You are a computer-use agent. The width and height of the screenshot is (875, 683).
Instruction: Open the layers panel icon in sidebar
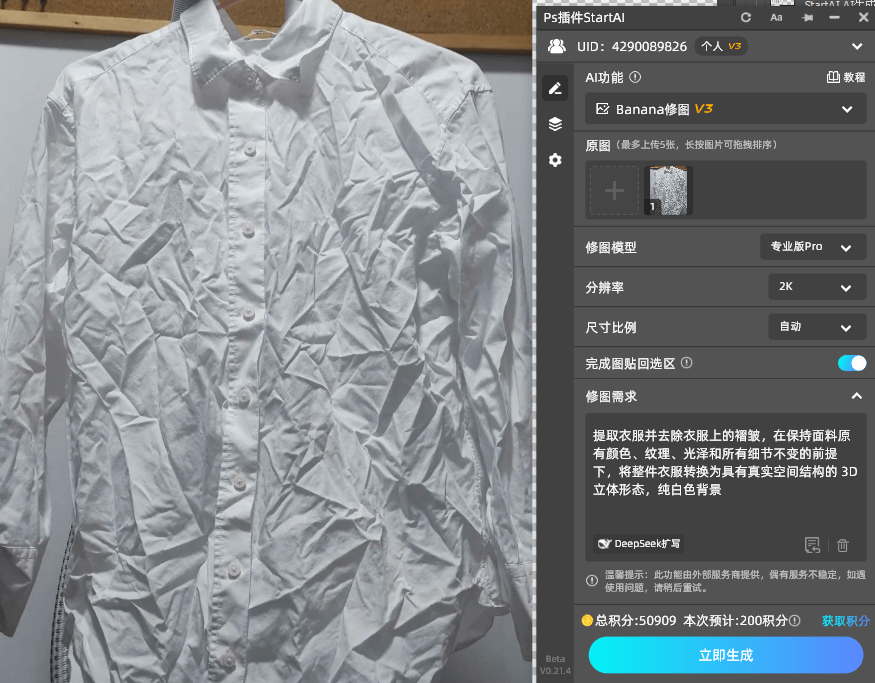coord(555,124)
